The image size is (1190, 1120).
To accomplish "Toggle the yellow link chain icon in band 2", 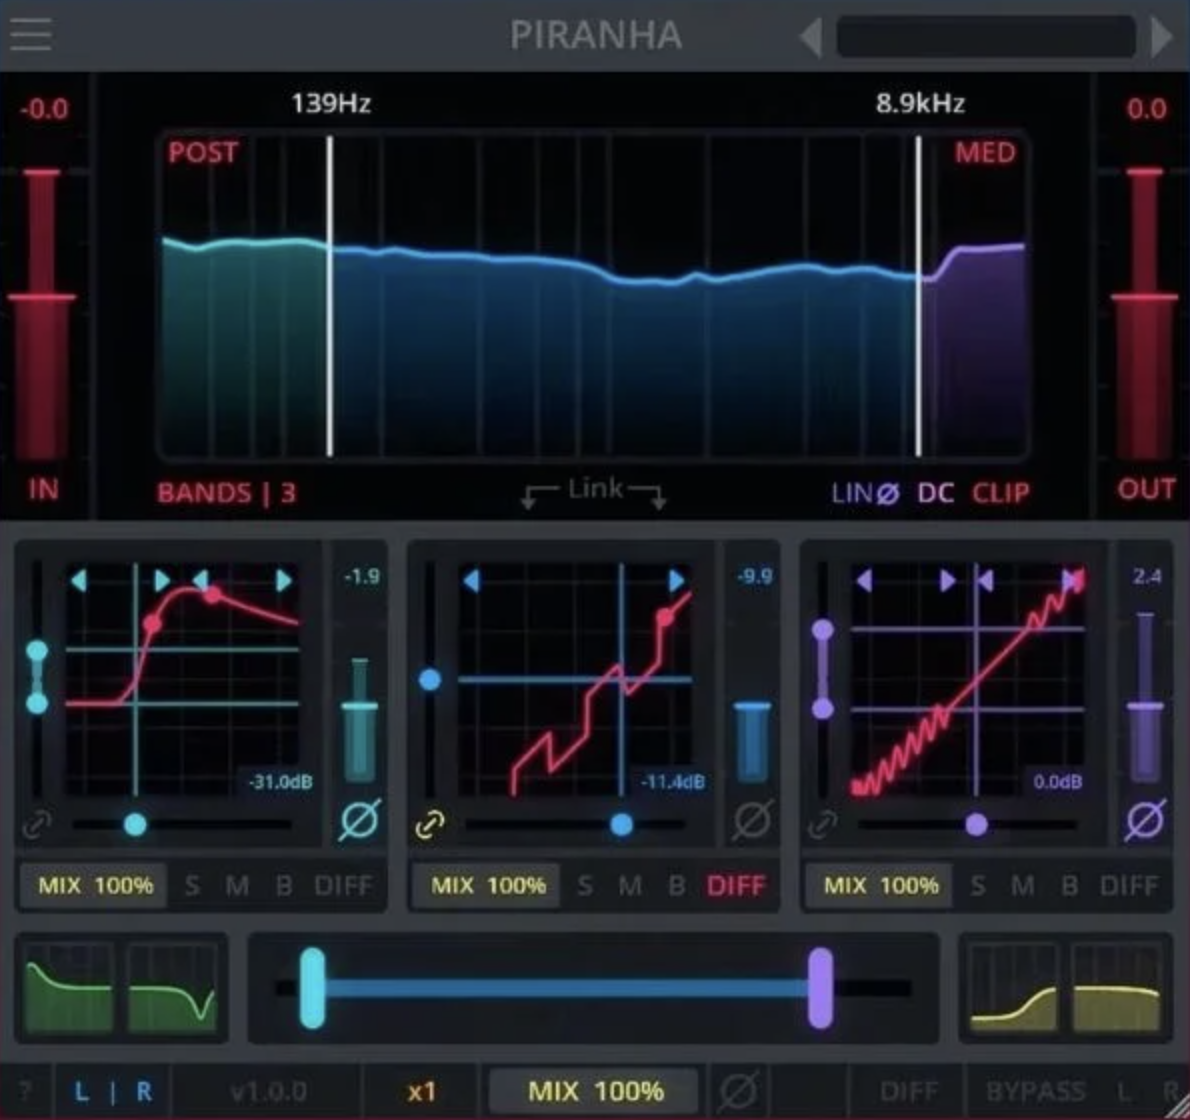I will 430,824.
